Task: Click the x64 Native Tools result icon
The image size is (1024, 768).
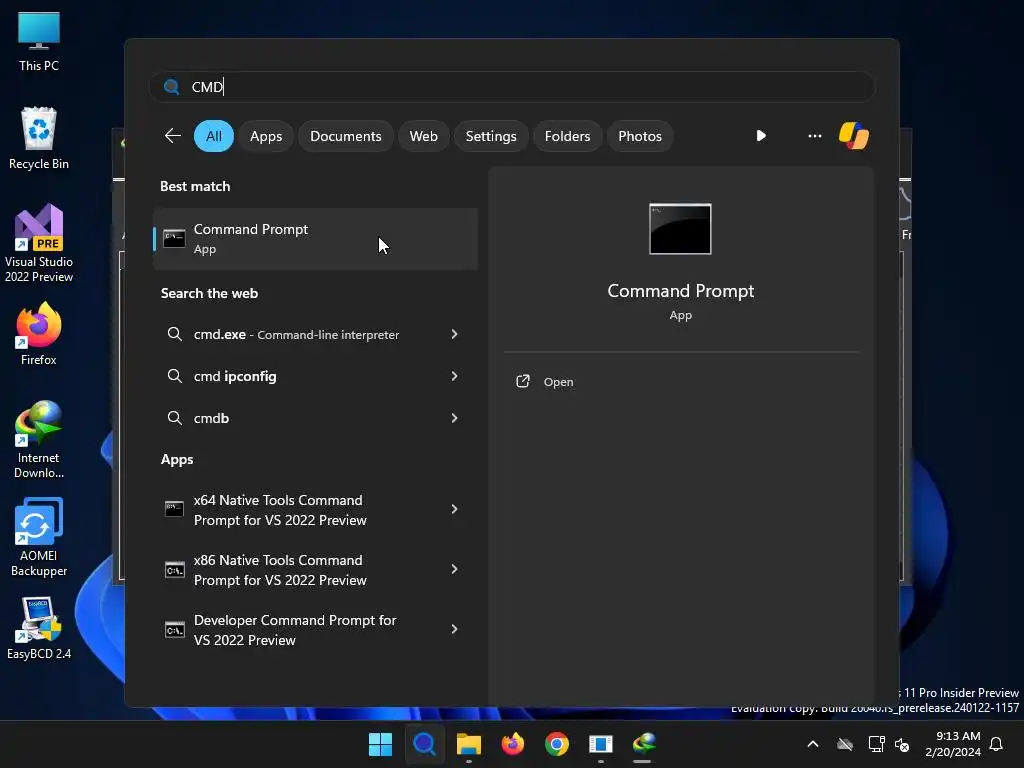Action: tap(174, 509)
